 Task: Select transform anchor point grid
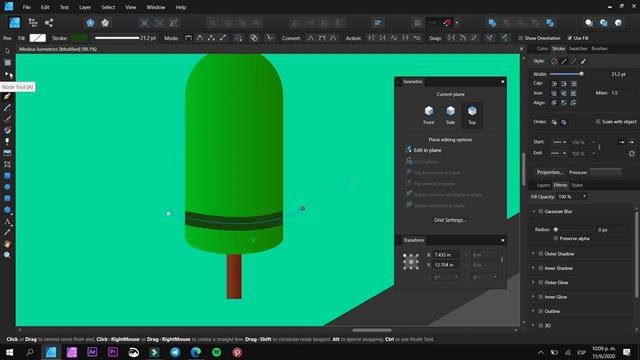pos(411,262)
